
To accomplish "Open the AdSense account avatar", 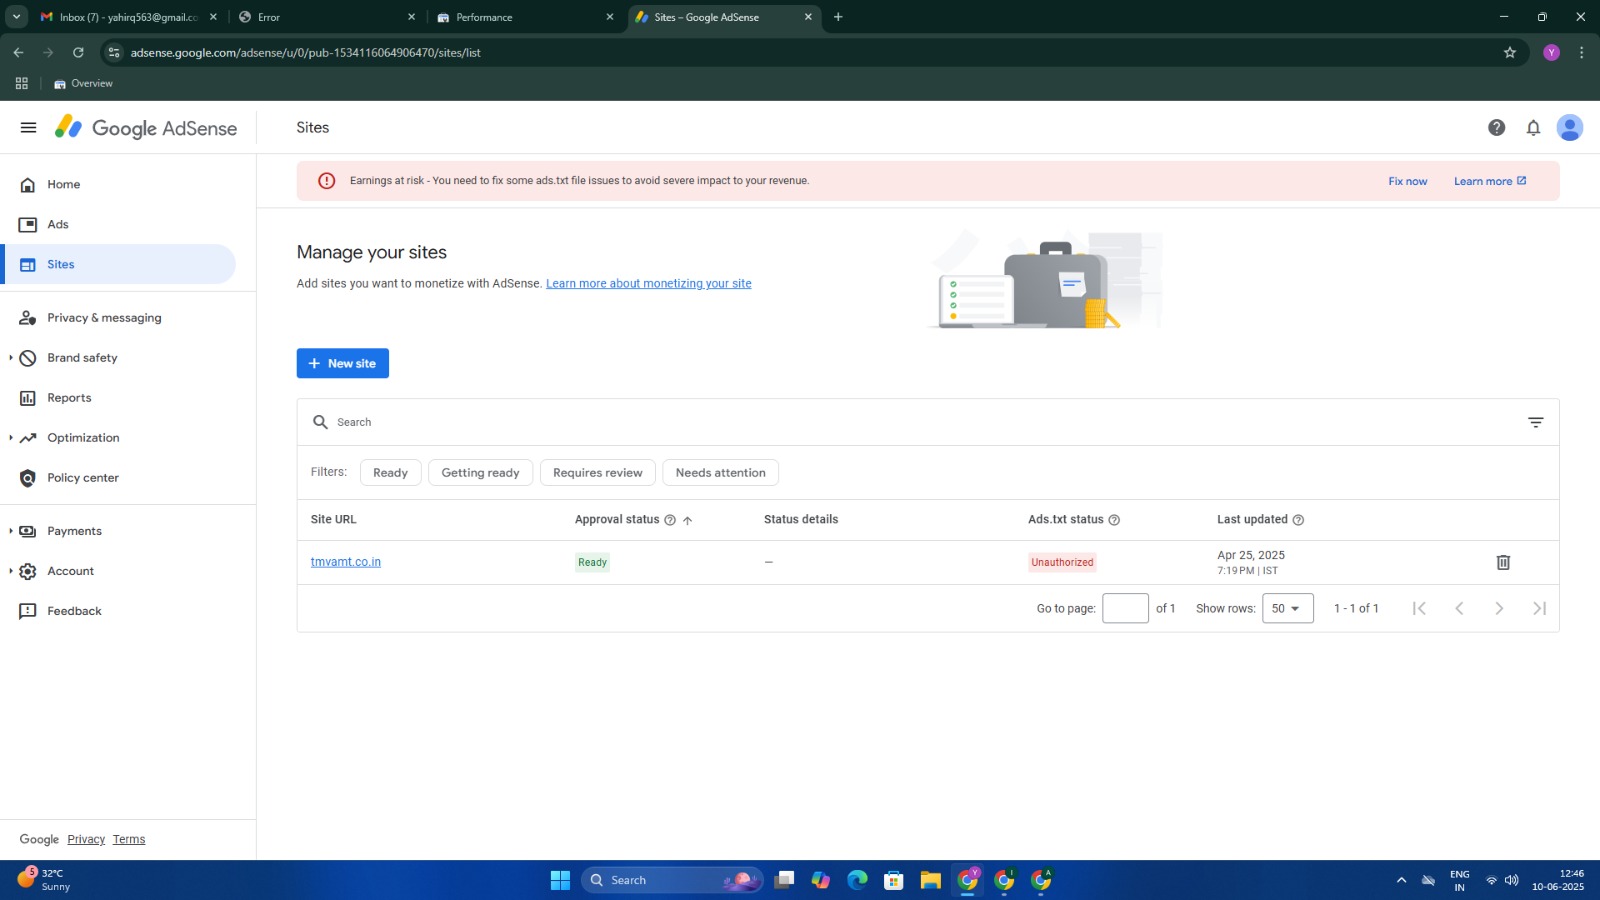I will point(1570,128).
